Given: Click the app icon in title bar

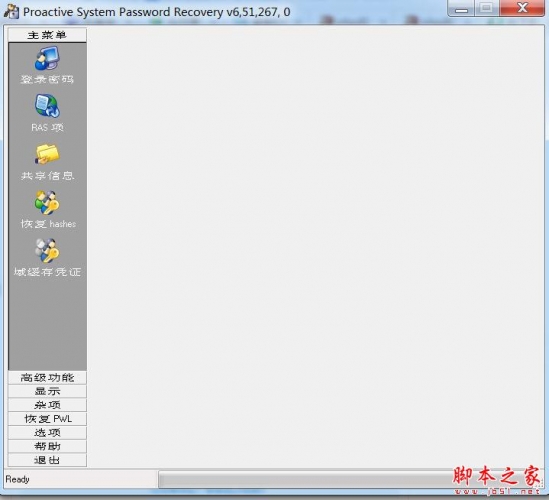Looking at the screenshot, I should (11, 12).
